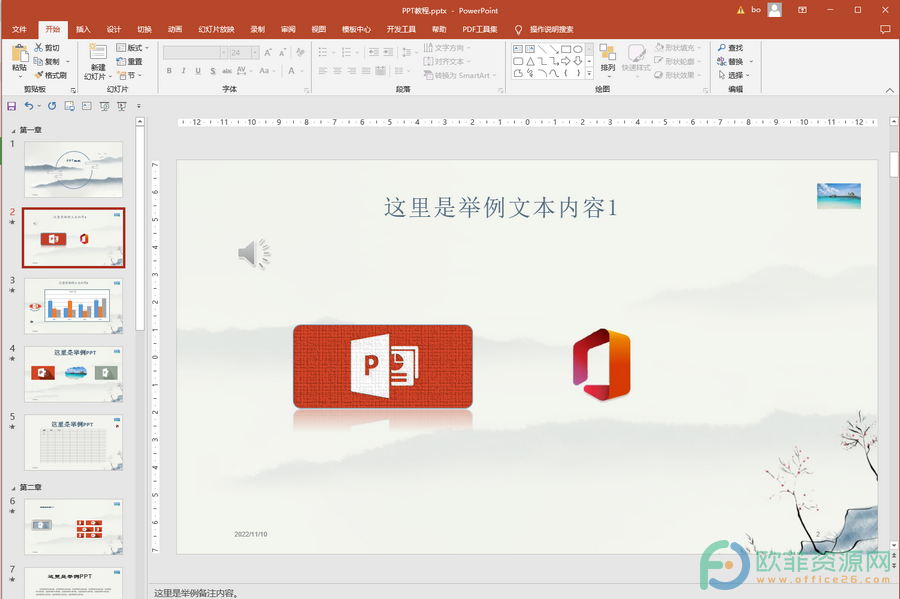Open the 开发工具 (Developer) tab
The image size is (900, 599).
401,29
